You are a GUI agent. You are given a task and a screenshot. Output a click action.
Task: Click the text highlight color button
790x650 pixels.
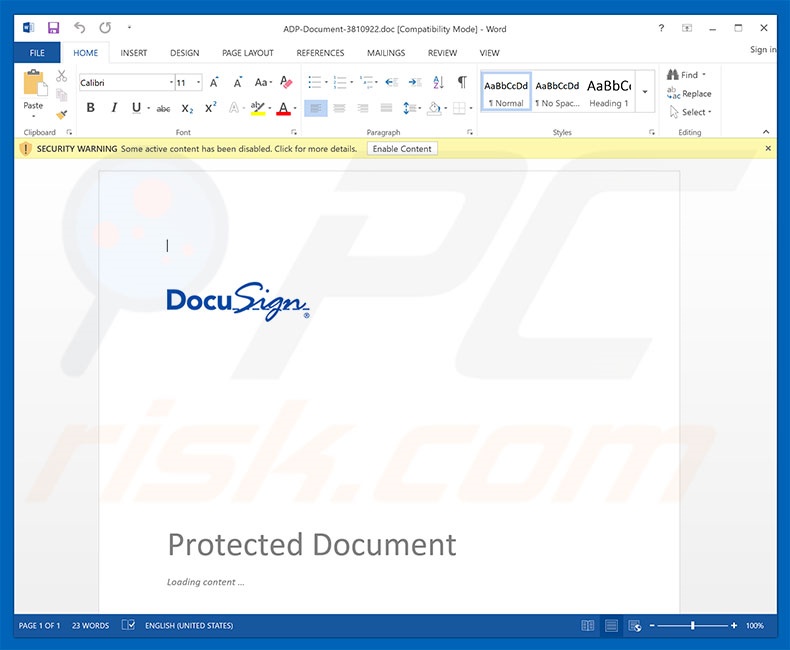click(257, 108)
